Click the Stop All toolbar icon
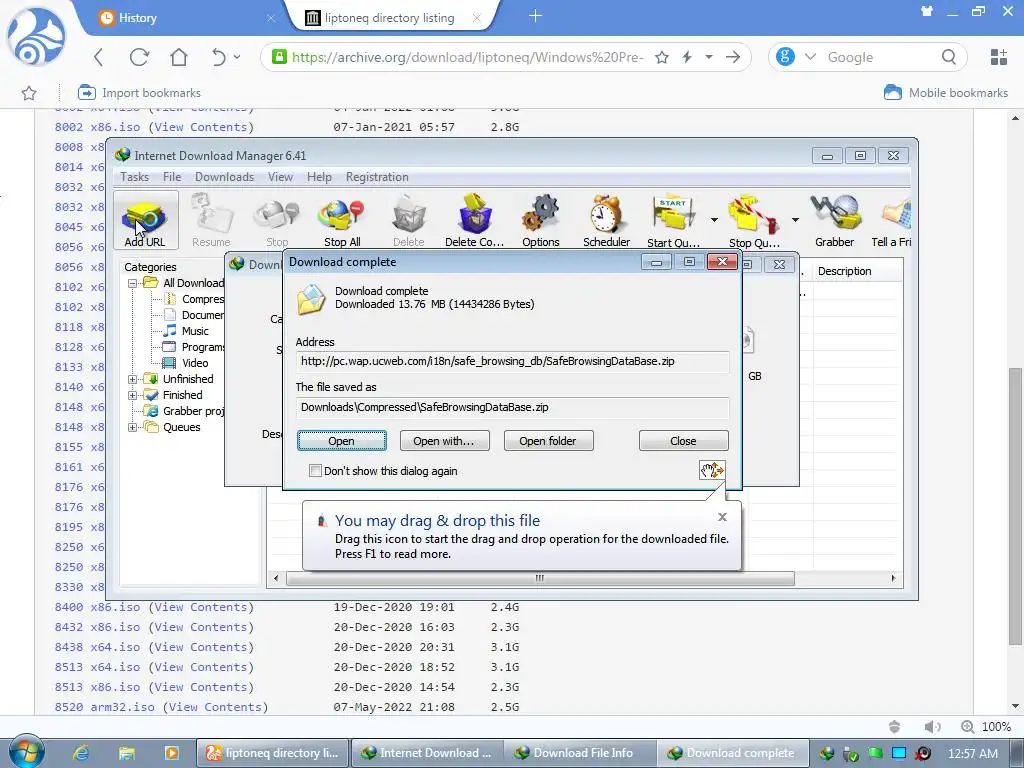Viewport: 1024px width, 768px height. tap(342, 220)
